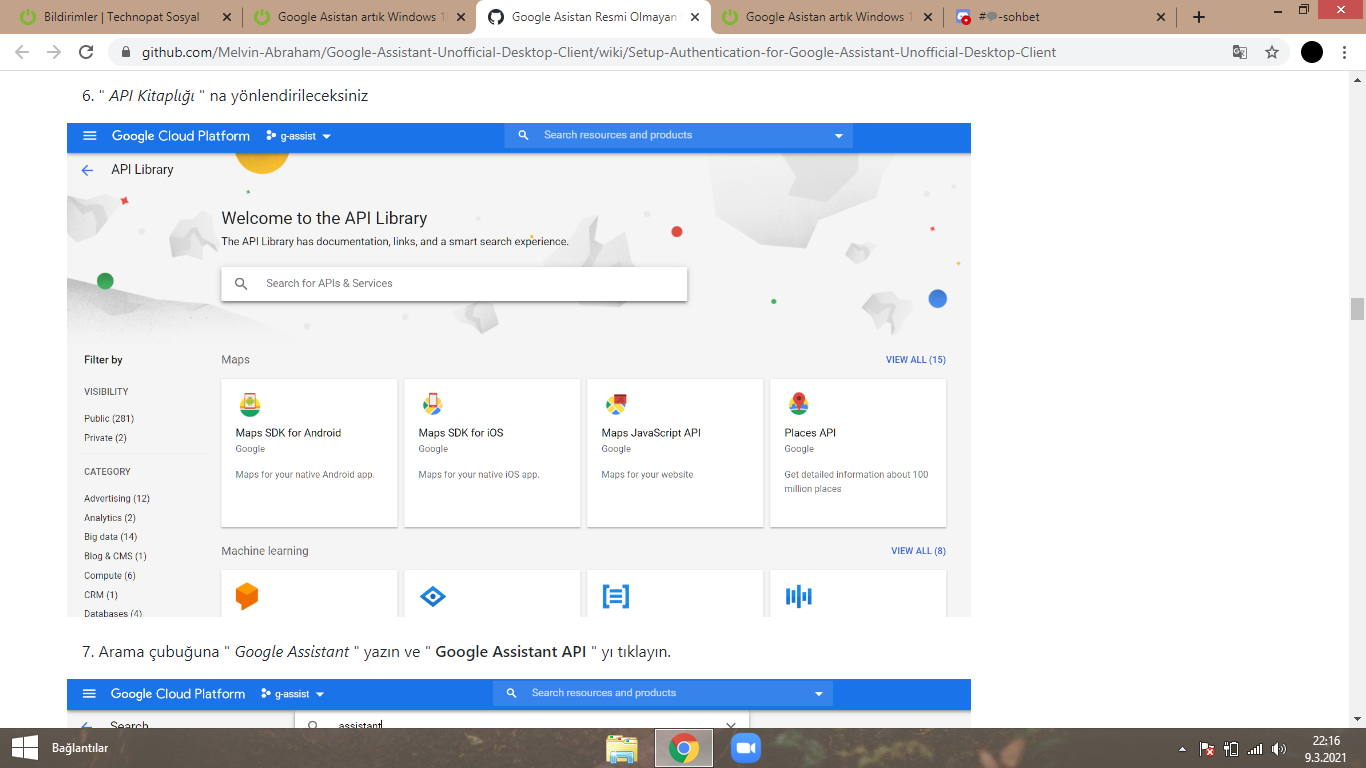Click the blue back arrow beside 'API Library'

point(87,170)
